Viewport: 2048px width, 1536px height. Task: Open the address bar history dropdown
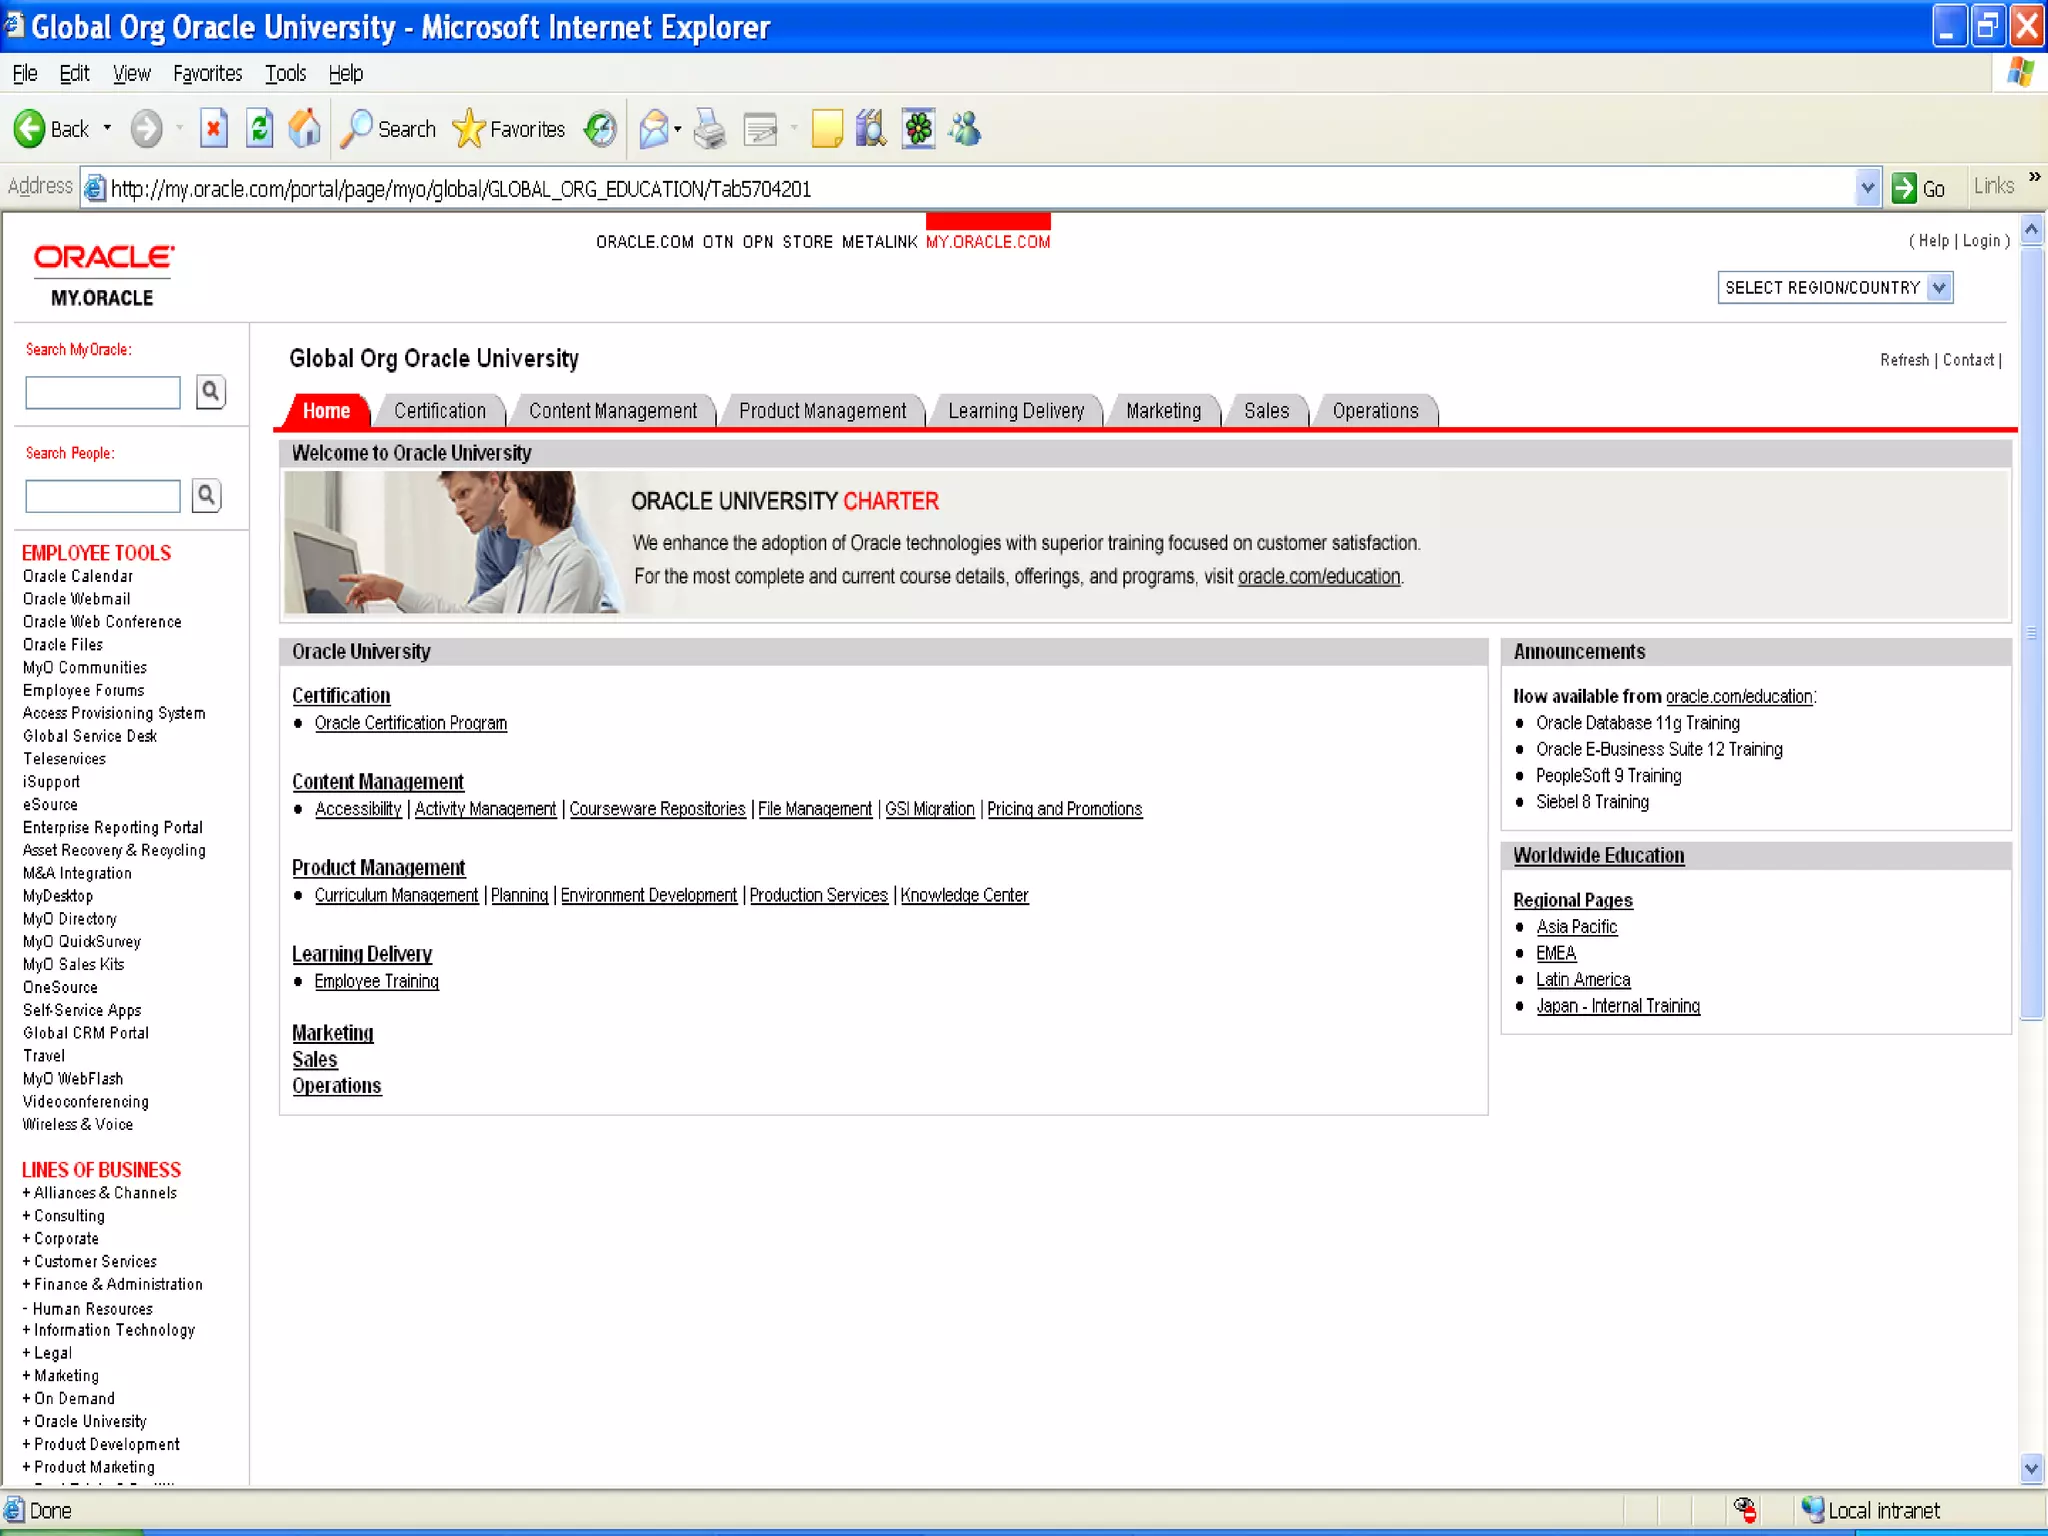[x=1866, y=188]
